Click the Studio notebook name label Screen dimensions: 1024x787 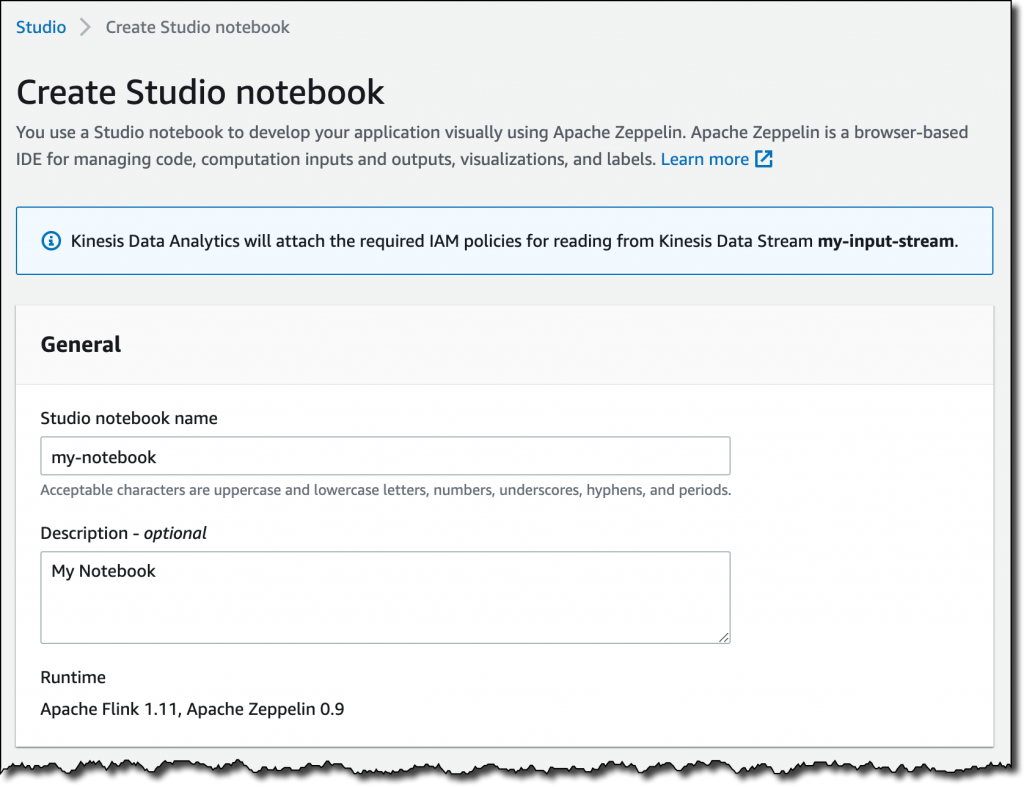tap(129, 418)
